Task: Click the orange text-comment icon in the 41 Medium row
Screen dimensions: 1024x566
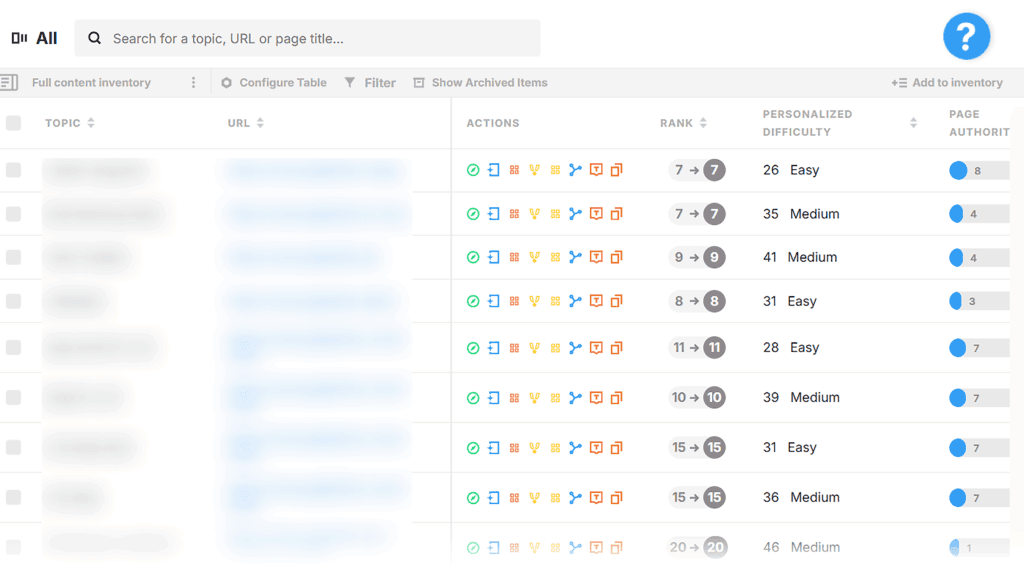Action: tap(596, 257)
